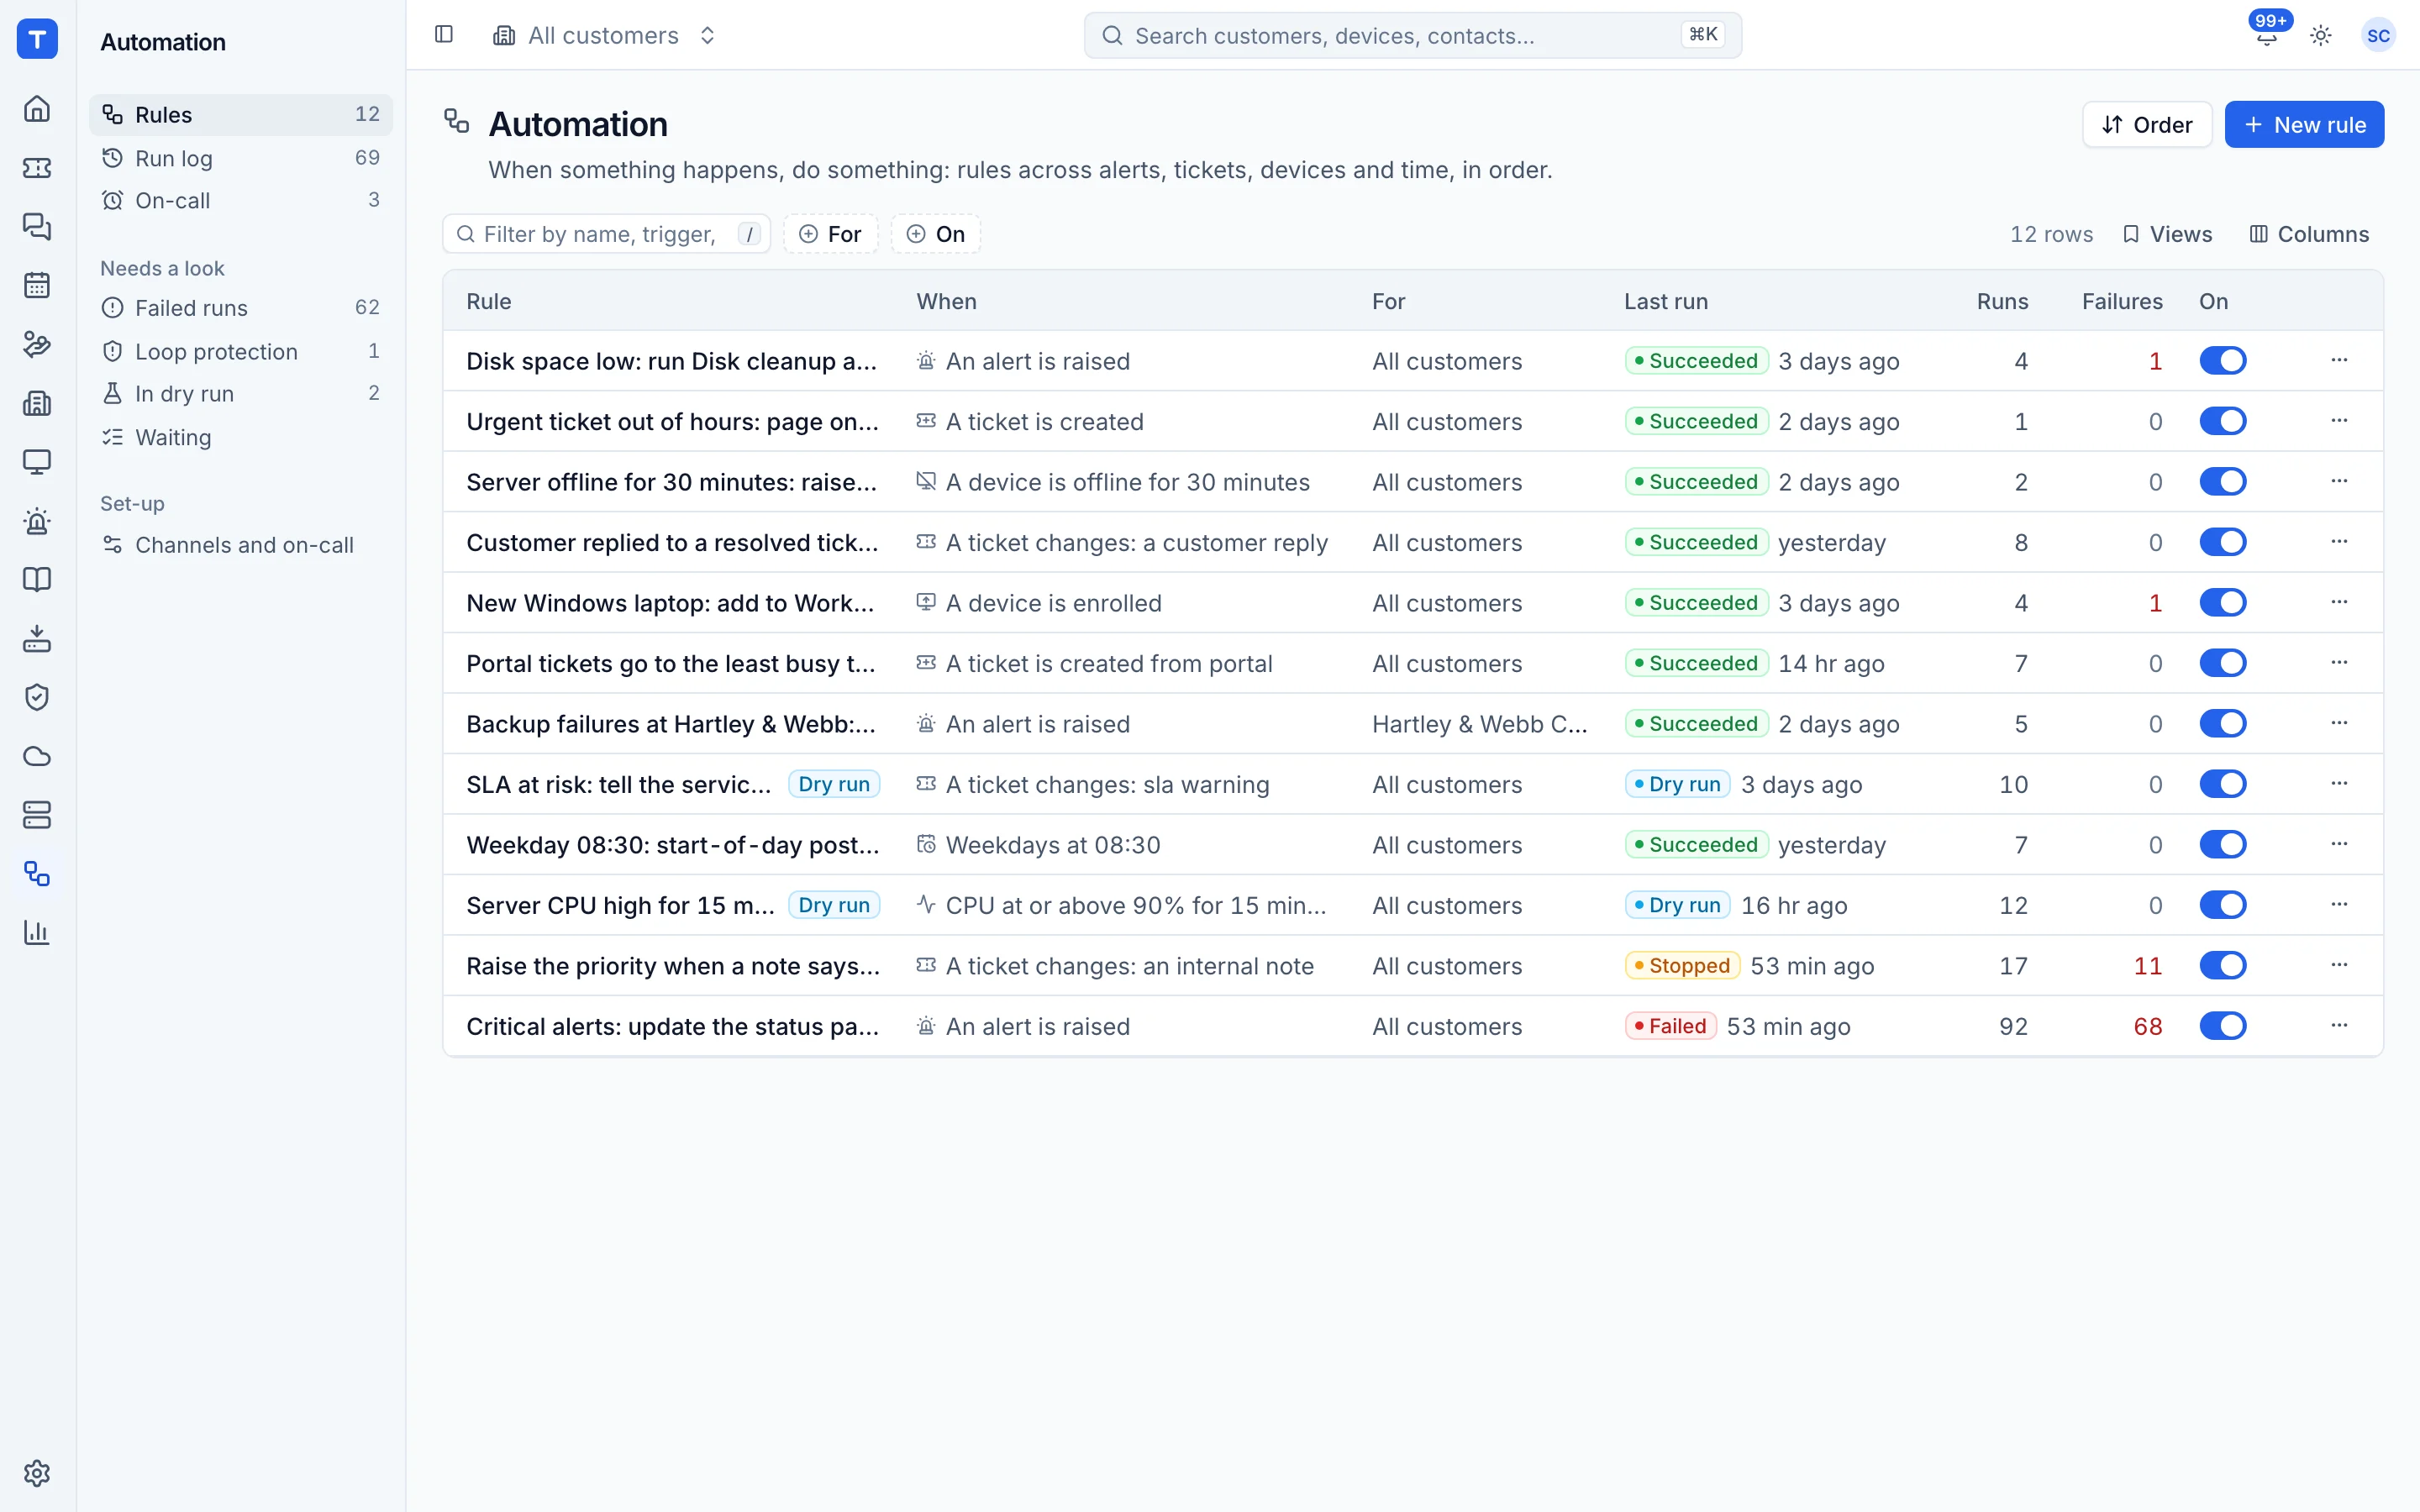Viewport: 2420px width, 1512px height.
Task: Open the All customers scope selector
Action: point(605,36)
